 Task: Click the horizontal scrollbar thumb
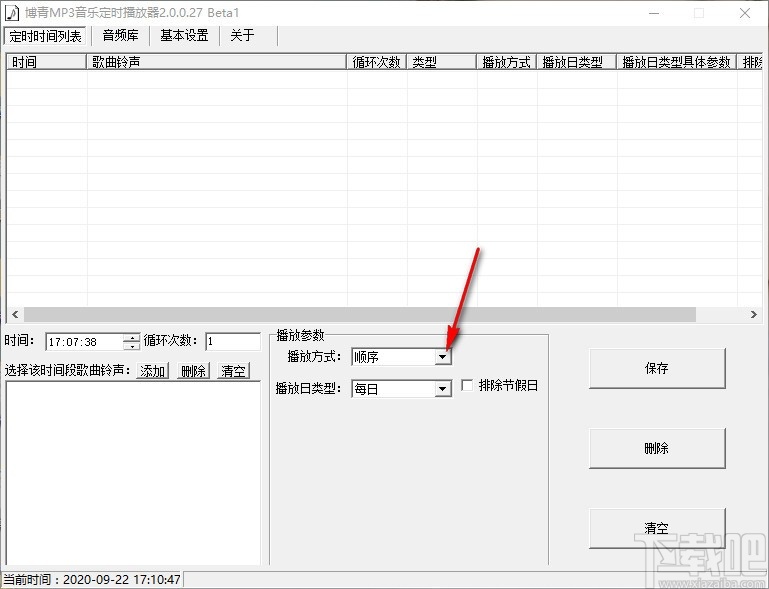(360, 314)
